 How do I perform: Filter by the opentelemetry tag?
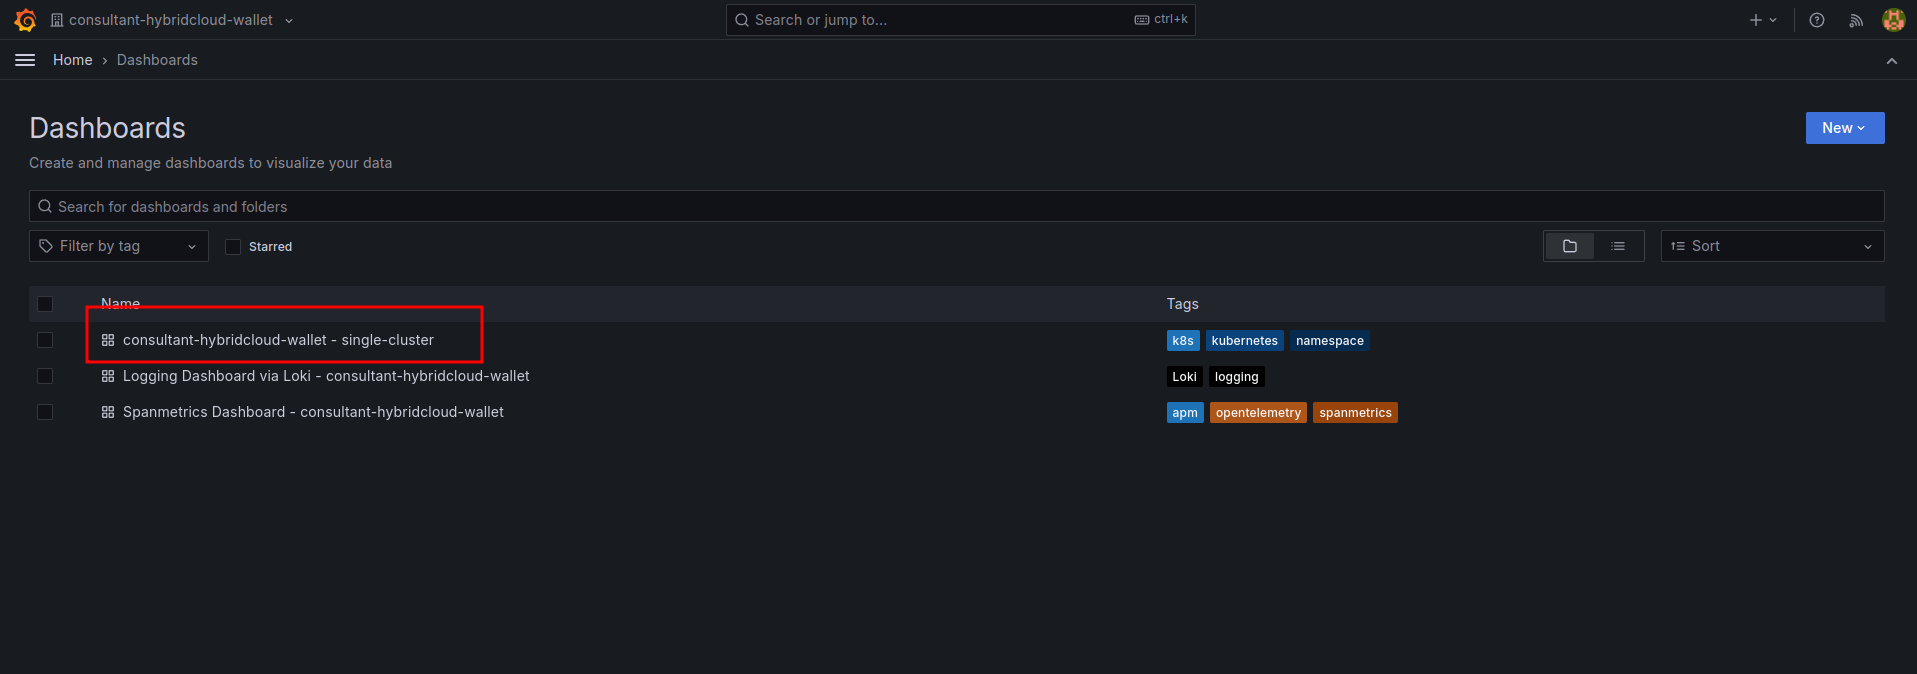pos(1258,413)
